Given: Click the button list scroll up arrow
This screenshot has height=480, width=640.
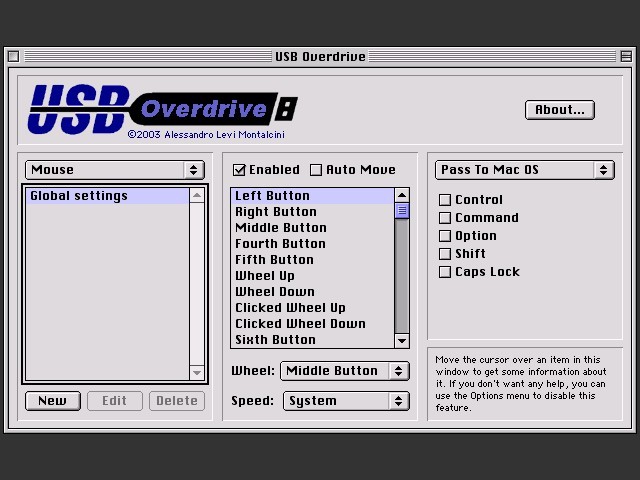Looking at the screenshot, I should coord(402,196).
